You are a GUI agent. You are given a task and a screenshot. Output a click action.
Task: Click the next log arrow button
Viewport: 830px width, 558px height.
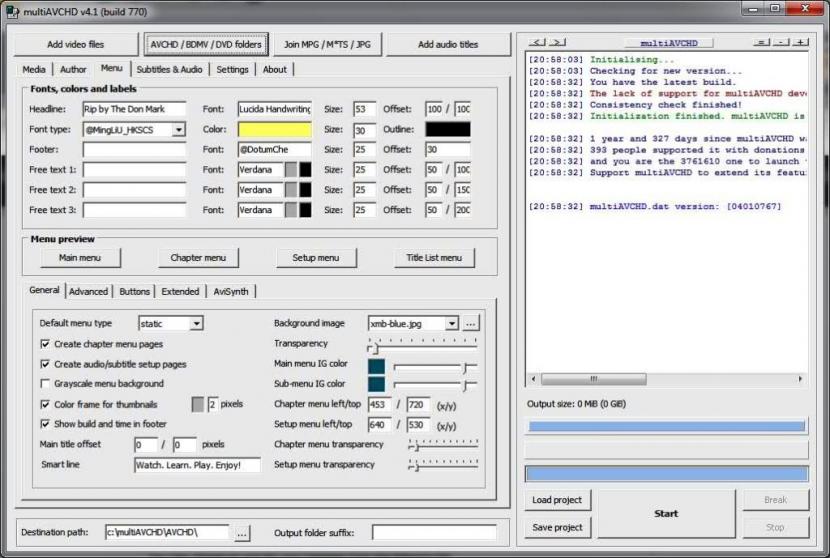tap(556, 43)
